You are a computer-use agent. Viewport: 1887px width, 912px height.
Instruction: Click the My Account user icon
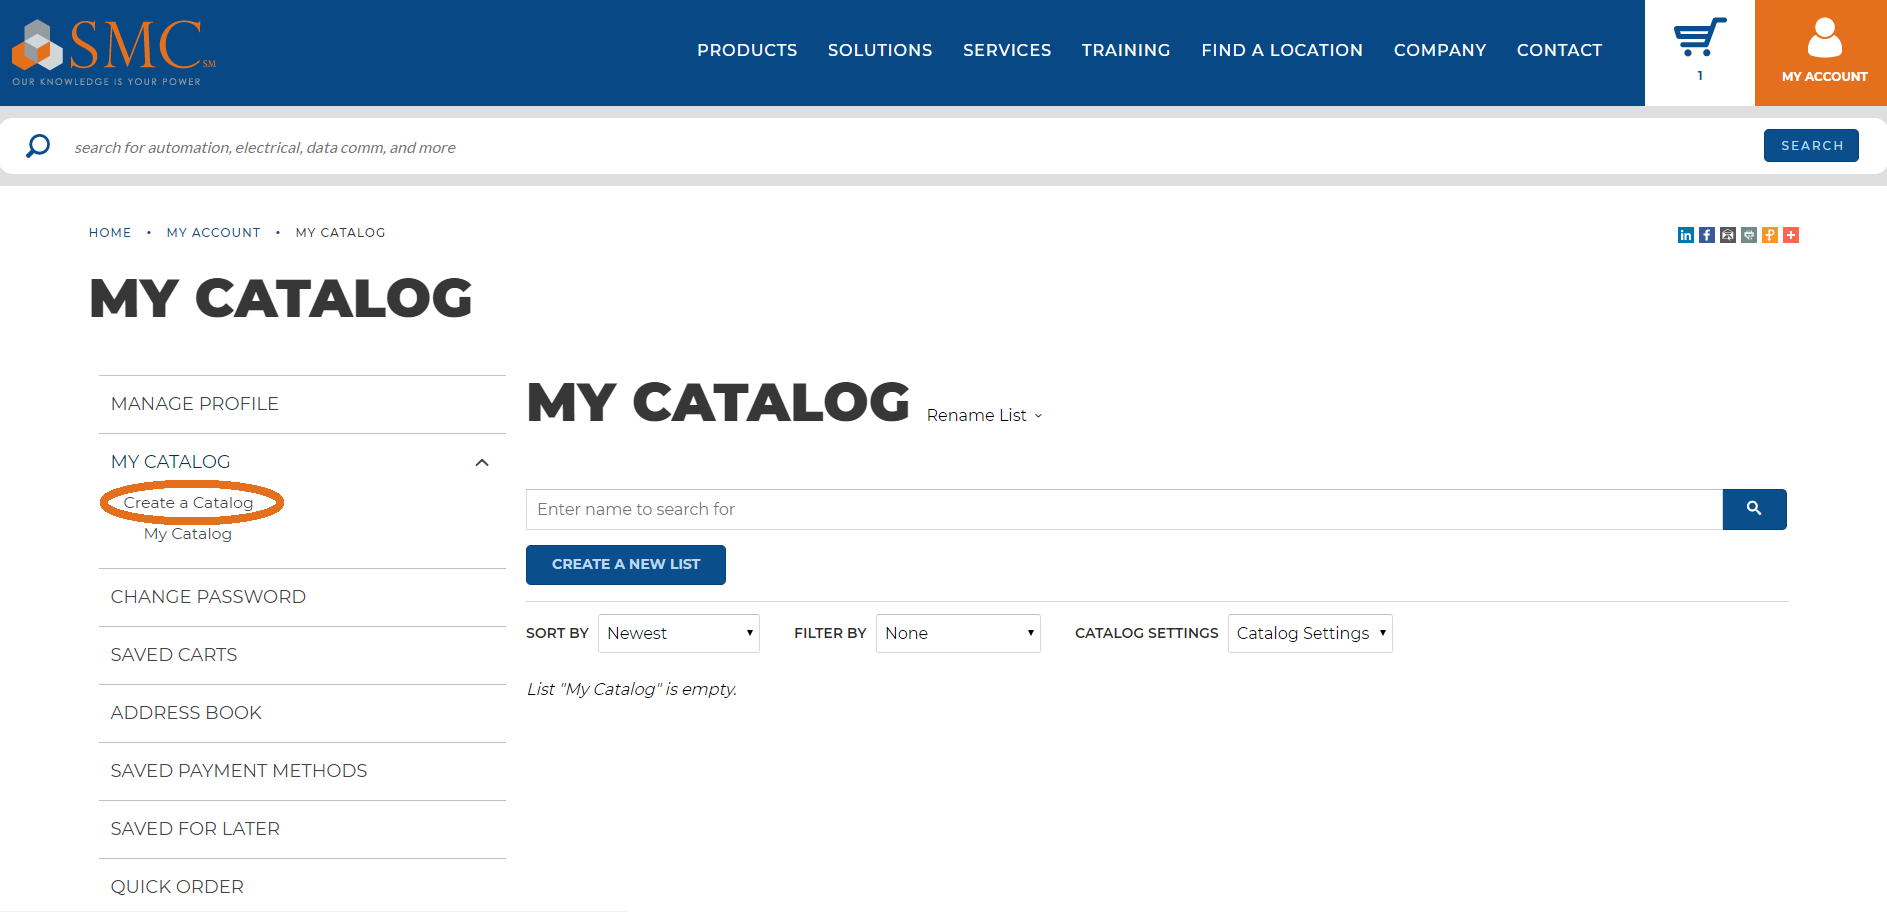tap(1823, 40)
